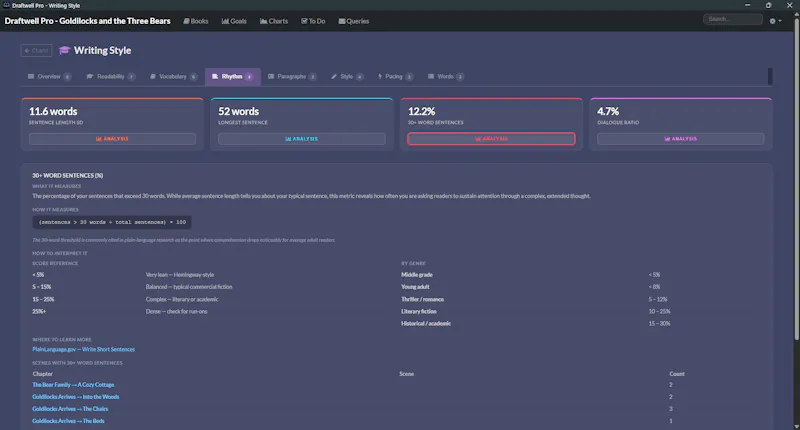Go back using the Charts button
Screen dimensions: 800x430
pos(36,50)
